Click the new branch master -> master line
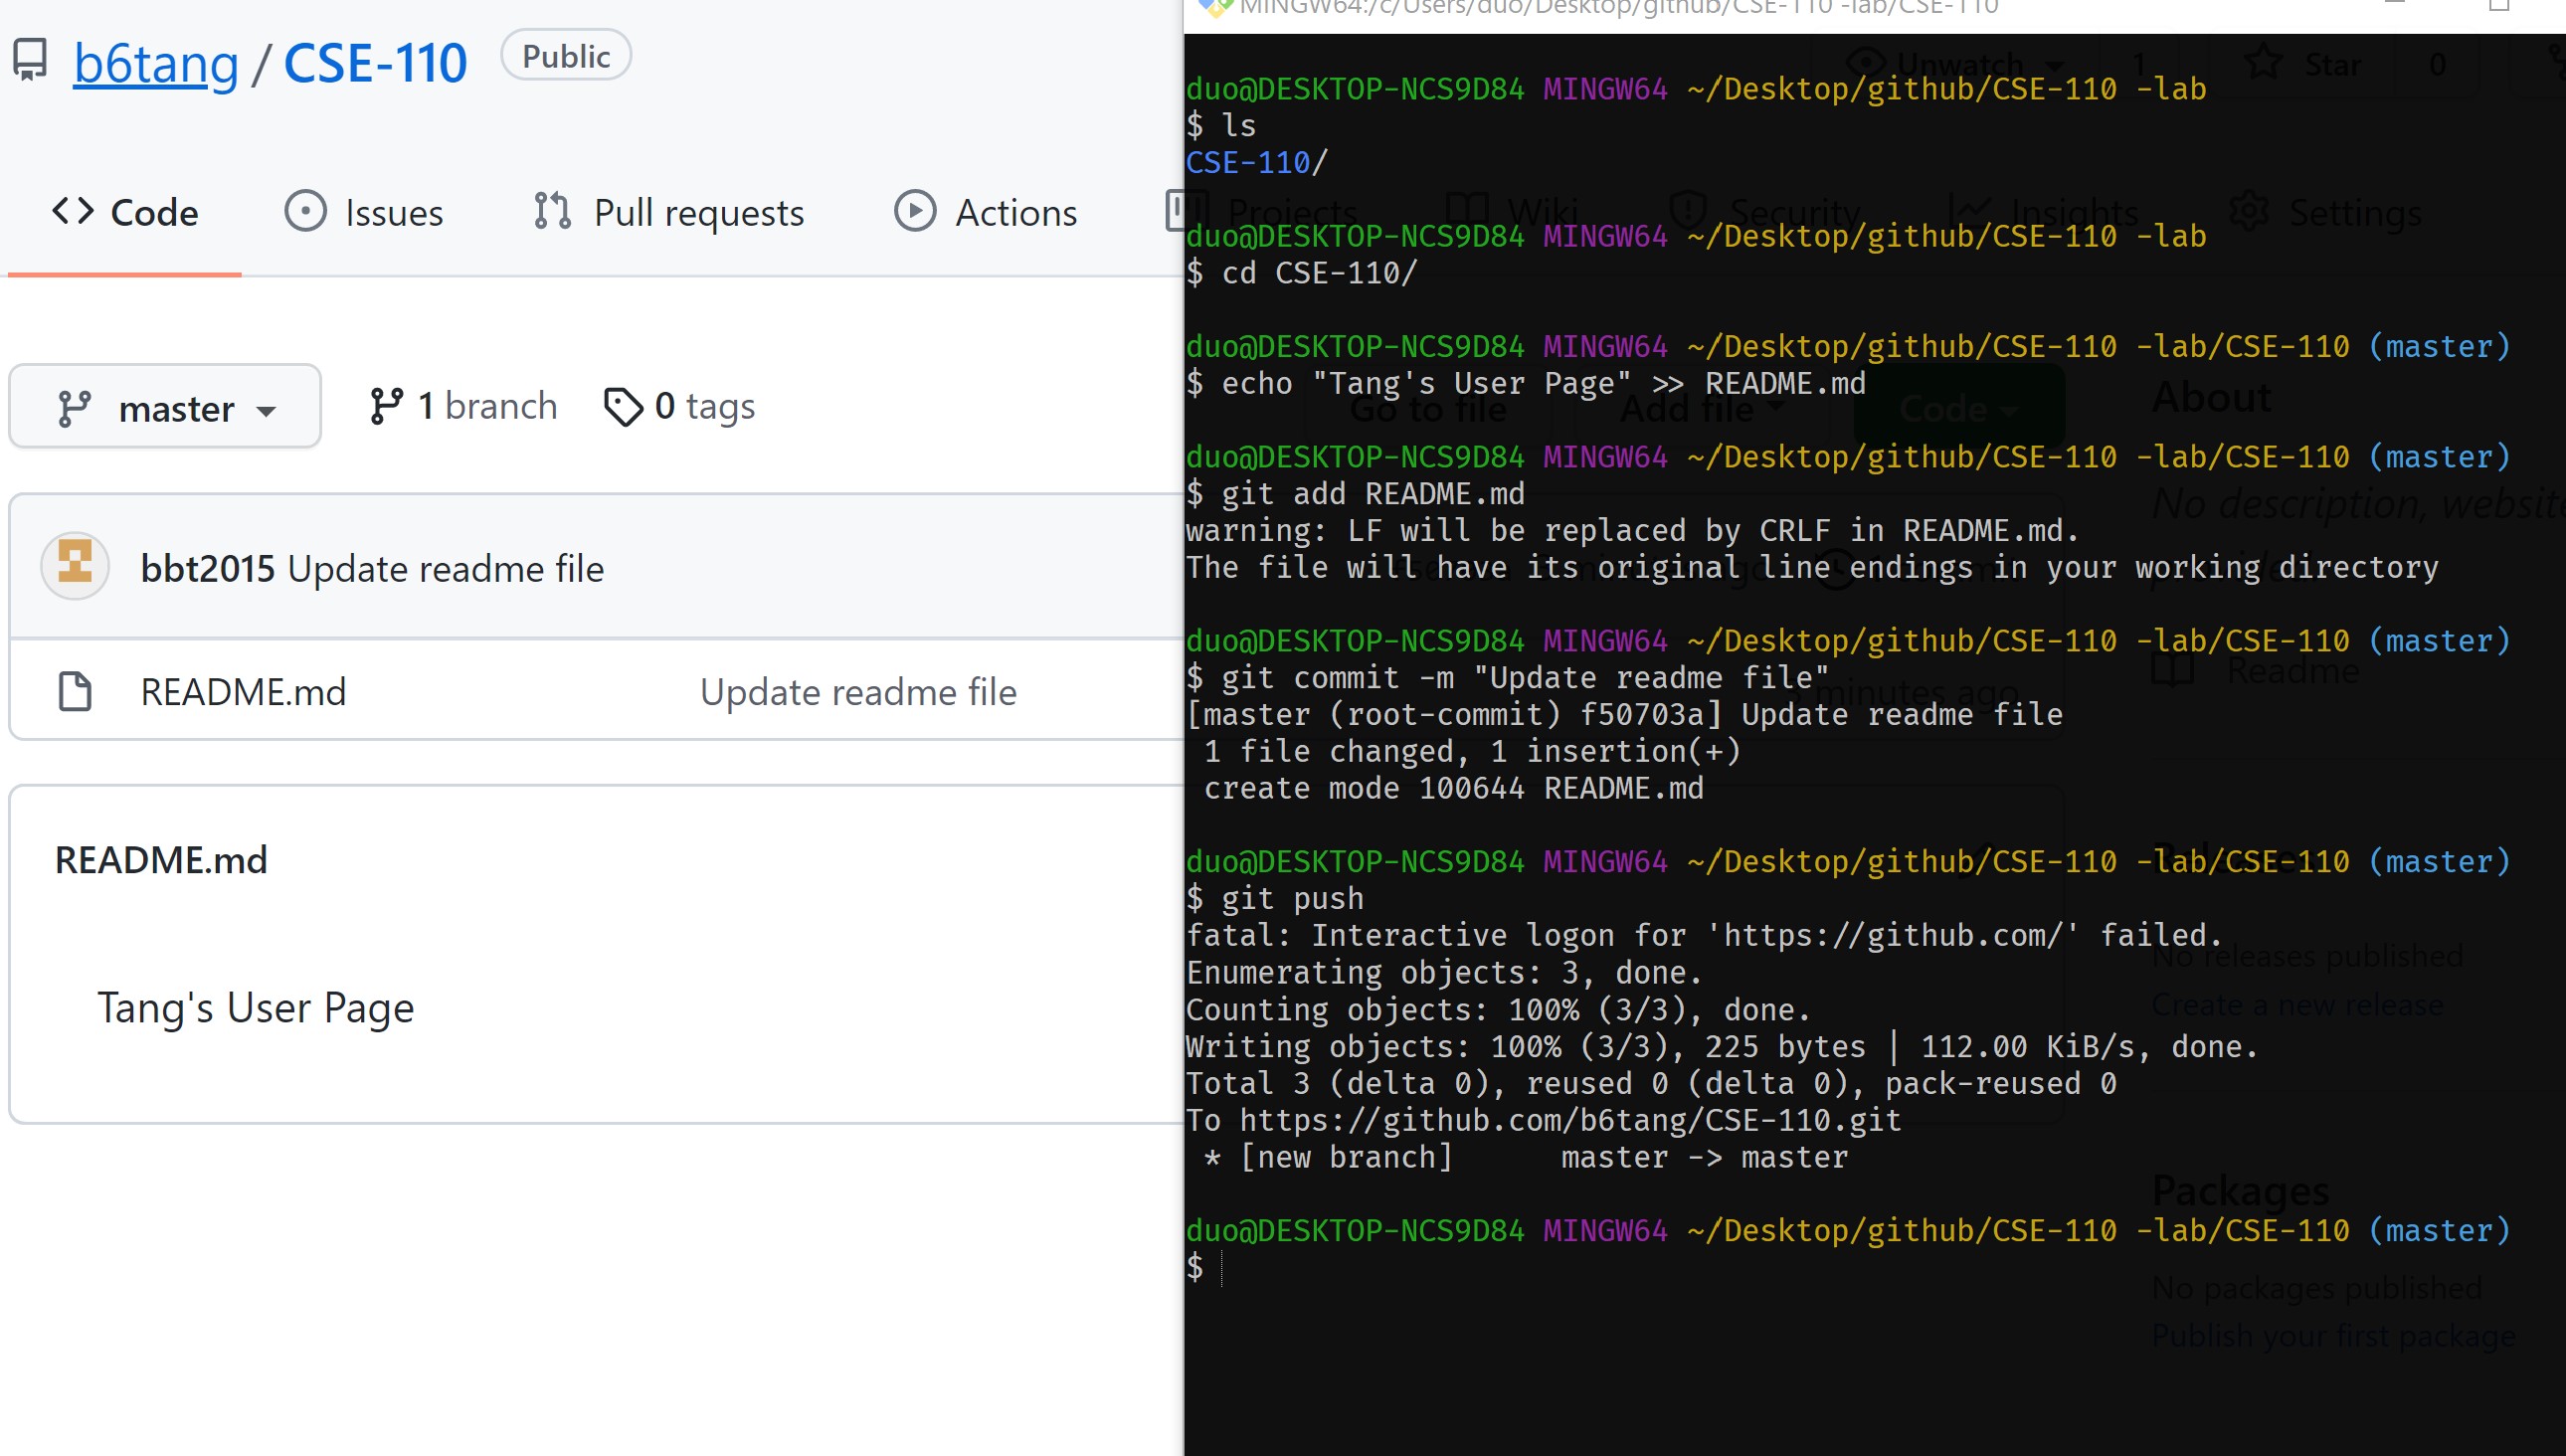Image resolution: width=2566 pixels, height=1456 pixels. click(1524, 1157)
